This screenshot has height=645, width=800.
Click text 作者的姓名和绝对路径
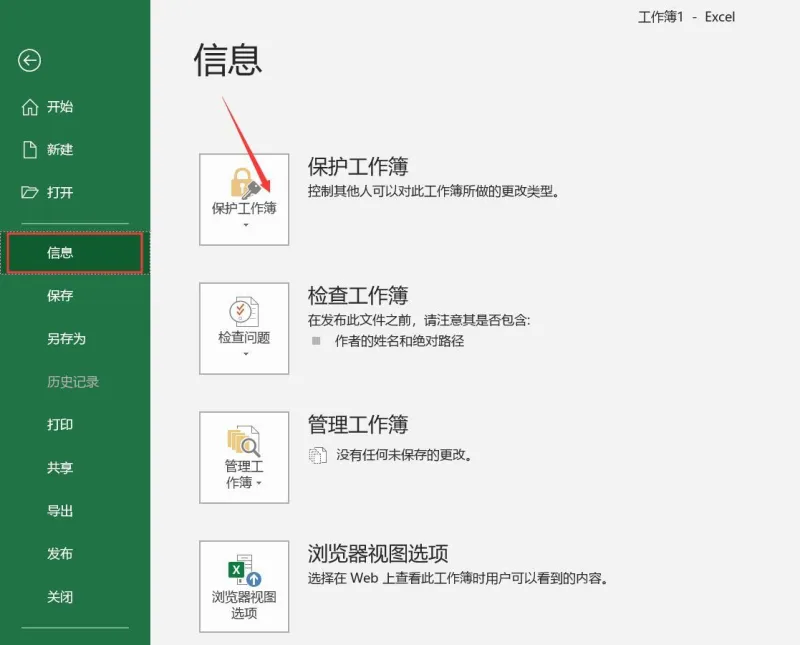[399, 341]
